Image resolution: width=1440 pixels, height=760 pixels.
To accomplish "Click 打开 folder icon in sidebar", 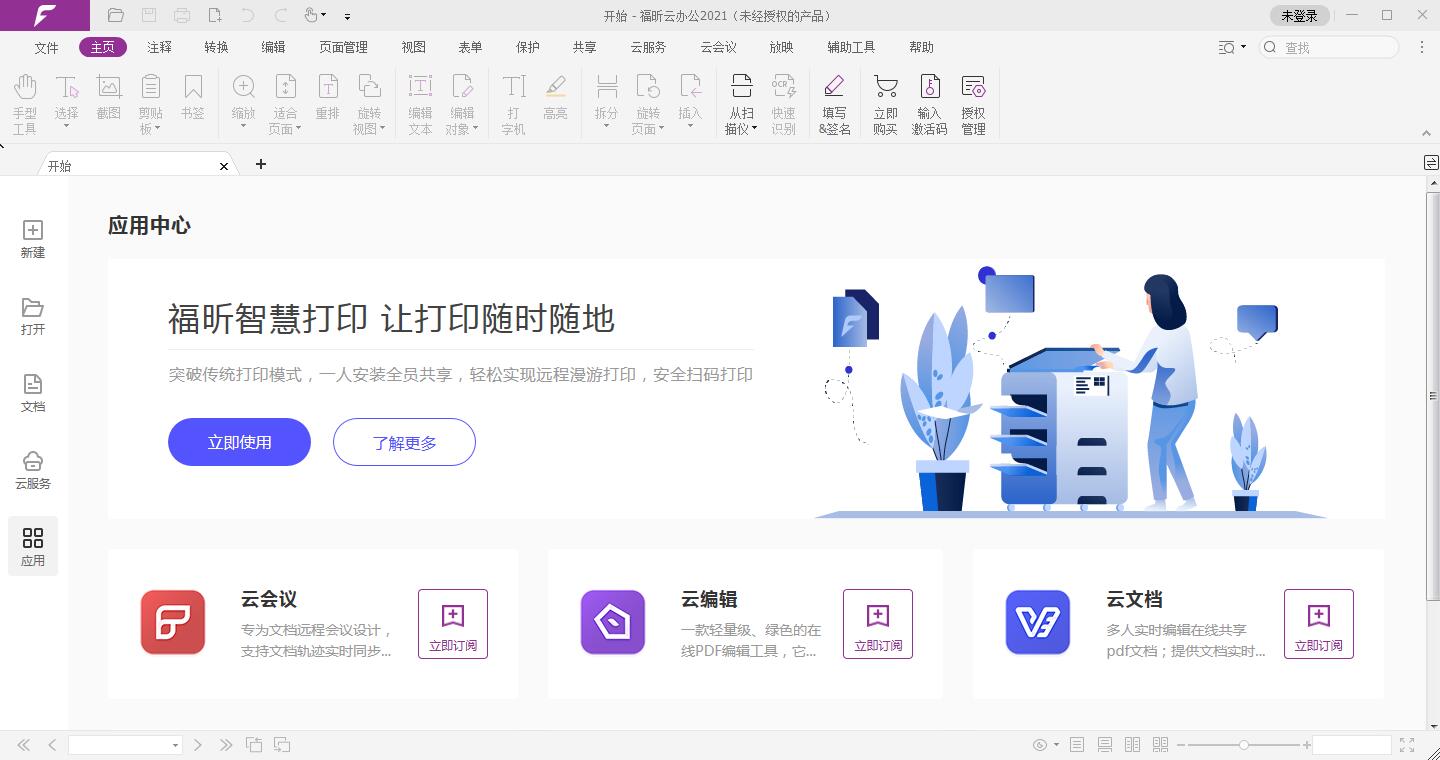I will (33, 316).
